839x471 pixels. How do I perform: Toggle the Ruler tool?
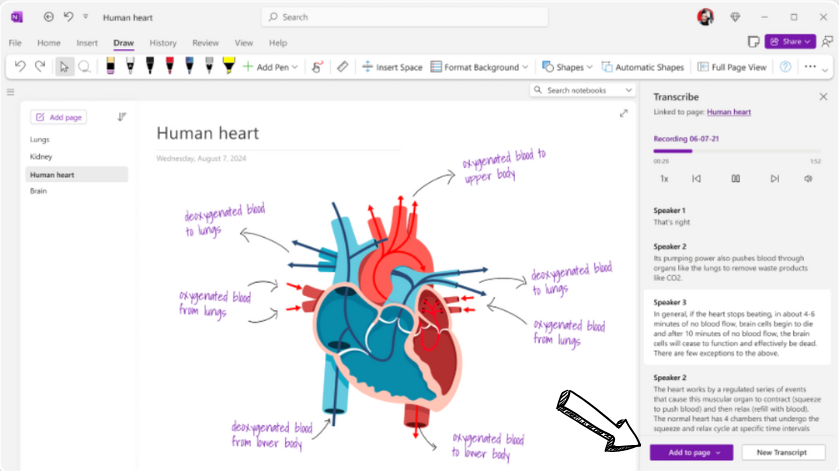click(x=342, y=67)
